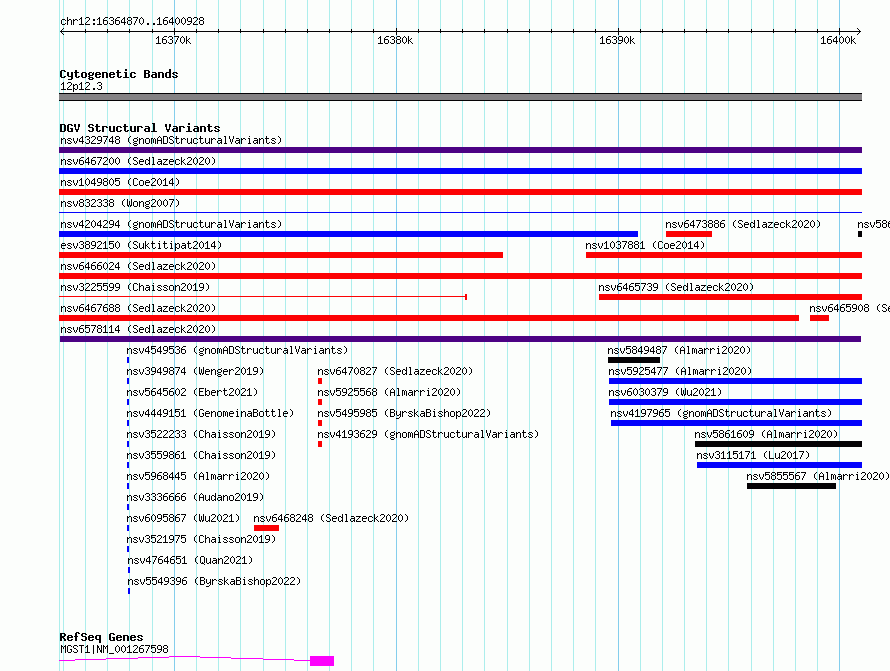Click nsv5645602 (Ebert2021) label
The width and height of the screenshot is (890, 671).
click(x=192, y=392)
